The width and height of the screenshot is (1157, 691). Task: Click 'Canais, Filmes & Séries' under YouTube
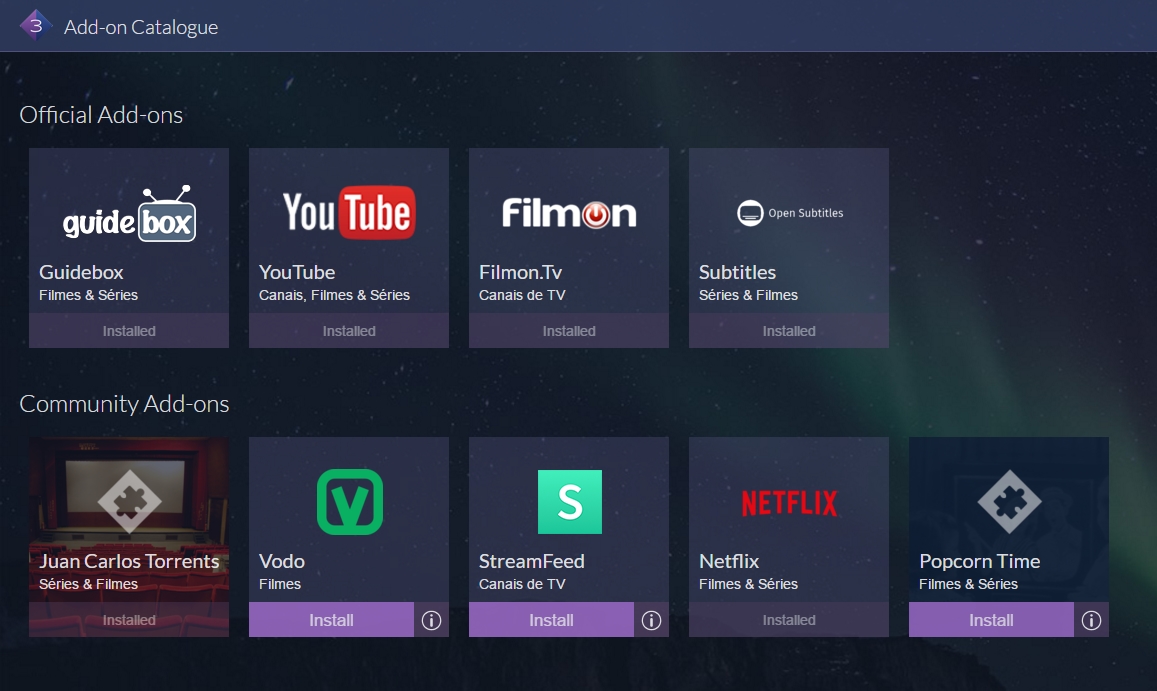point(334,295)
